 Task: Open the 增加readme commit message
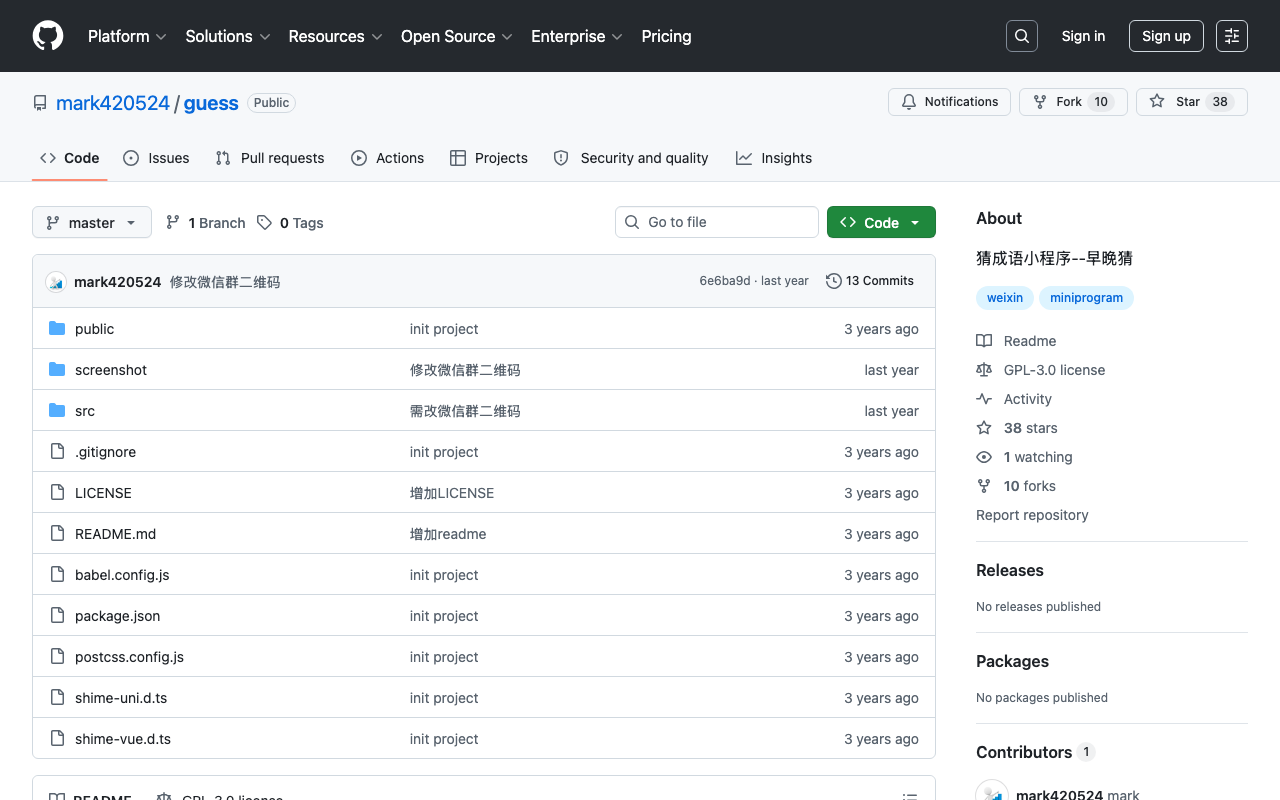(448, 534)
